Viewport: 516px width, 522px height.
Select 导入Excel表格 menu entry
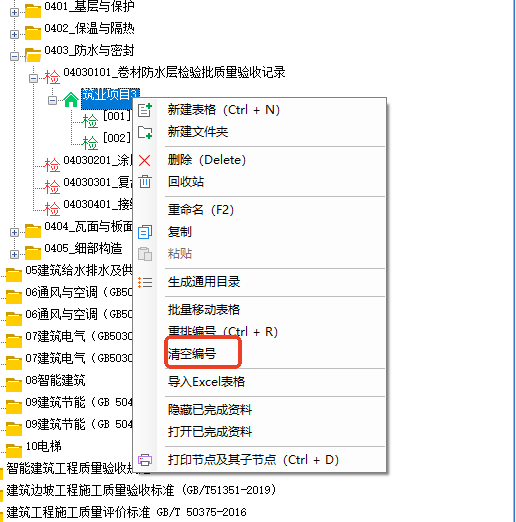206,381
